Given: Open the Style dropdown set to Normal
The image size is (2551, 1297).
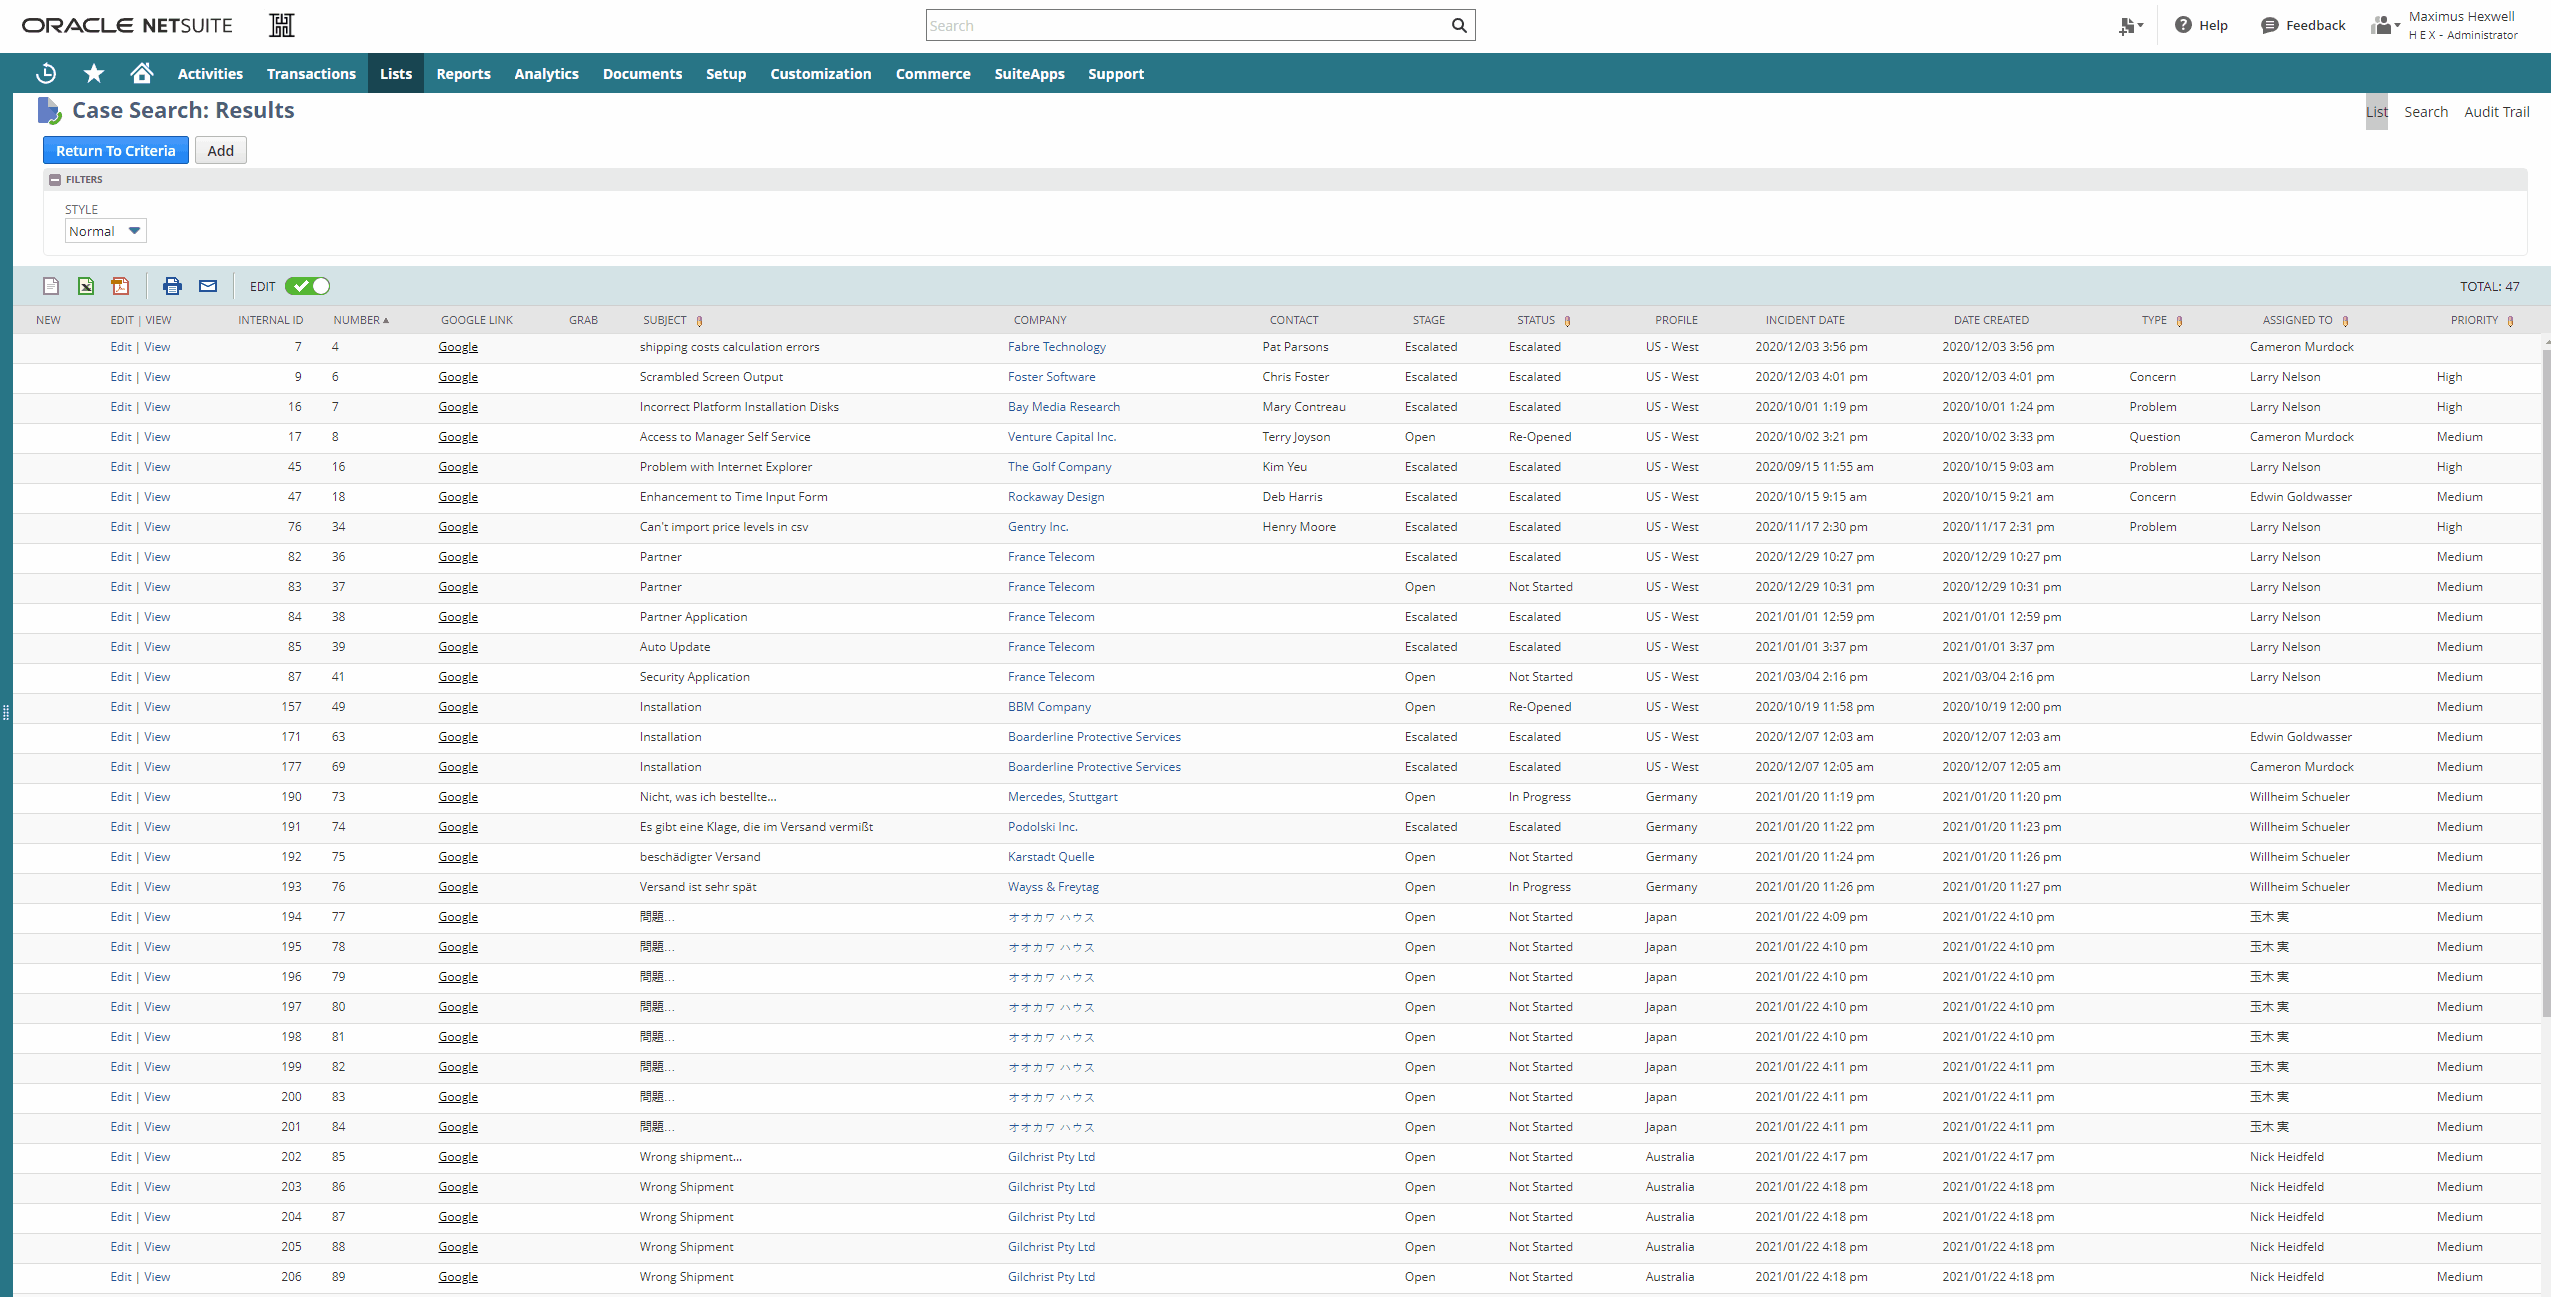Looking at the screenshot, I should [105, 231].
